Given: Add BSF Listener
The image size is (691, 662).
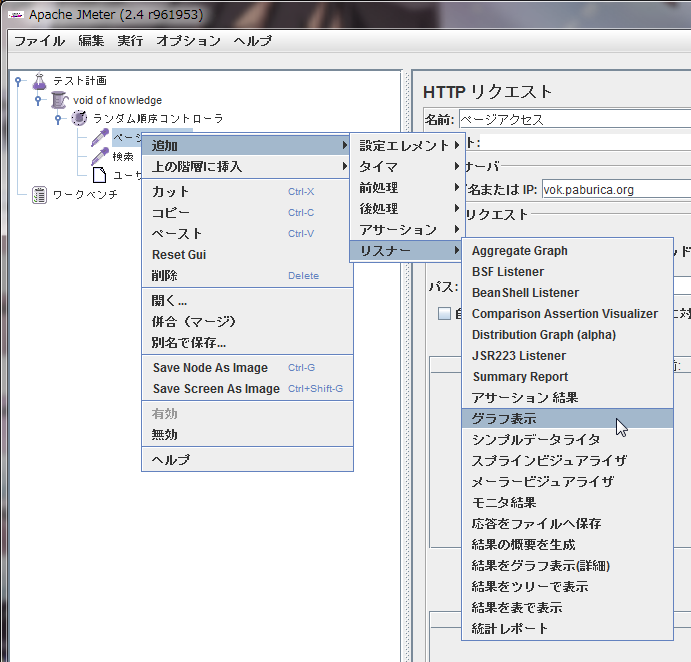Looking at the screenshot, I should coord(568,272).
